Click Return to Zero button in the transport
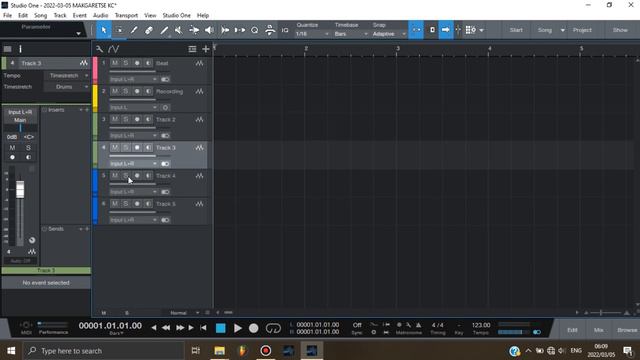Viewport: 640px width, 360px height. tap(203, 328)
